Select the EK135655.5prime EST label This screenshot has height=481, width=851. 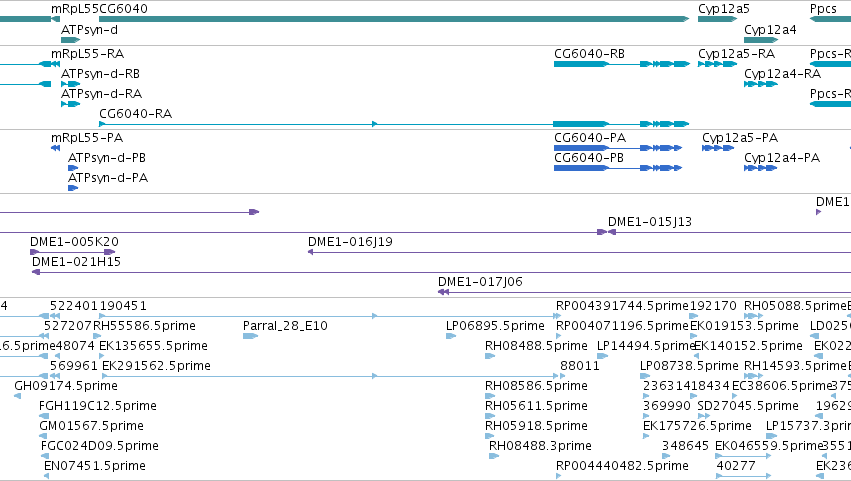point(153,346)
